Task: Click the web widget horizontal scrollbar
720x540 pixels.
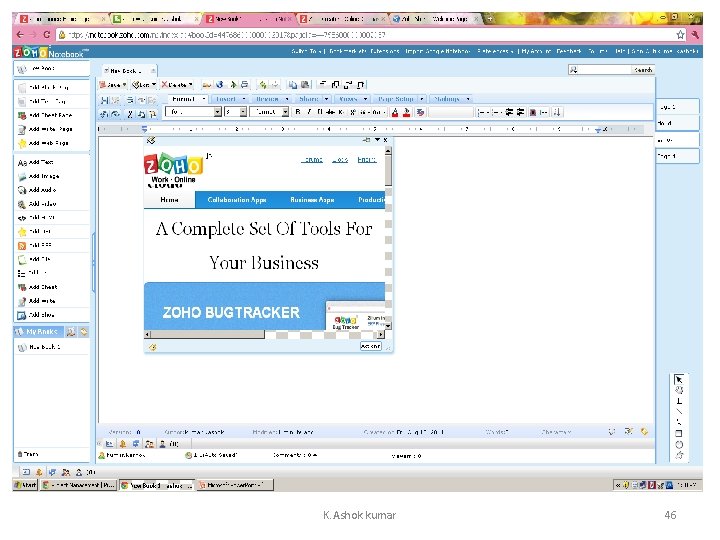Action: 263,335
